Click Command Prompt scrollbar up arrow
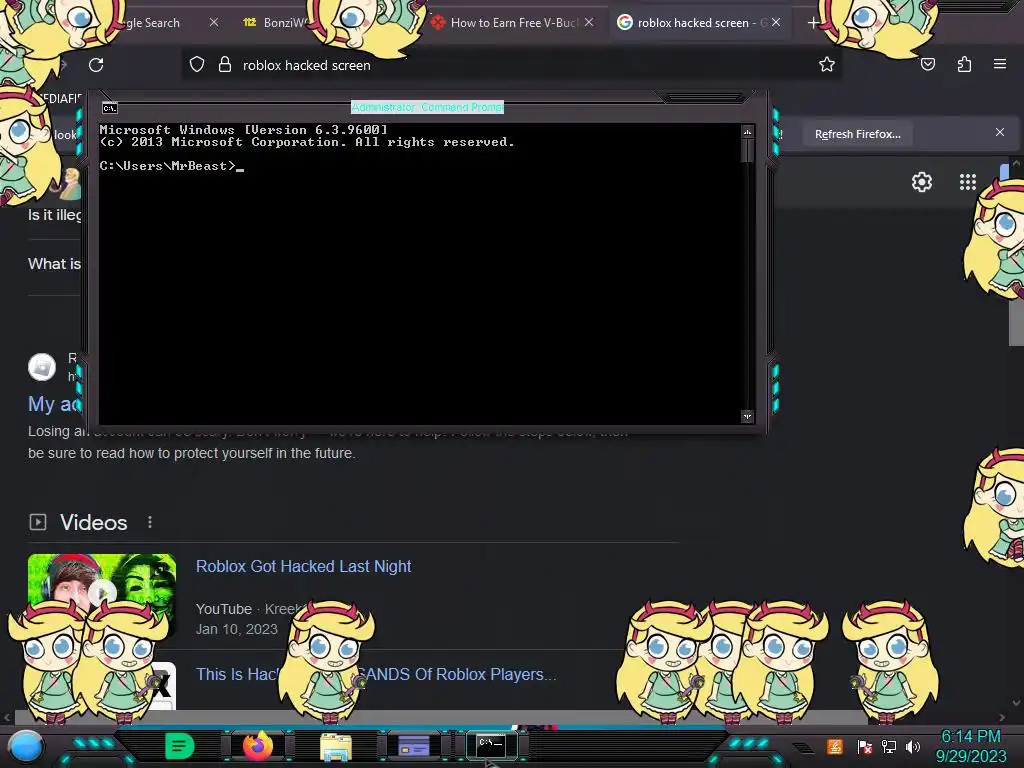 point(747,132)
